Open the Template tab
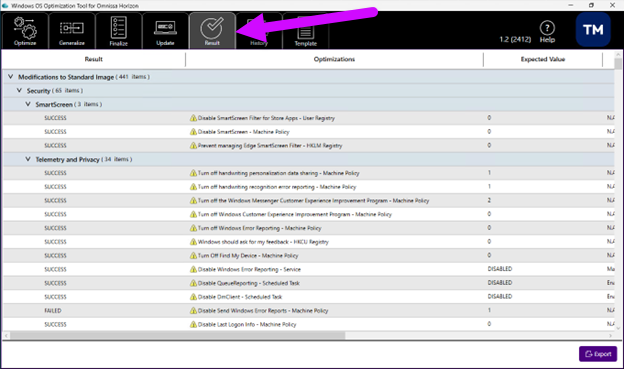The image size is (624, 369). (306, 31)
